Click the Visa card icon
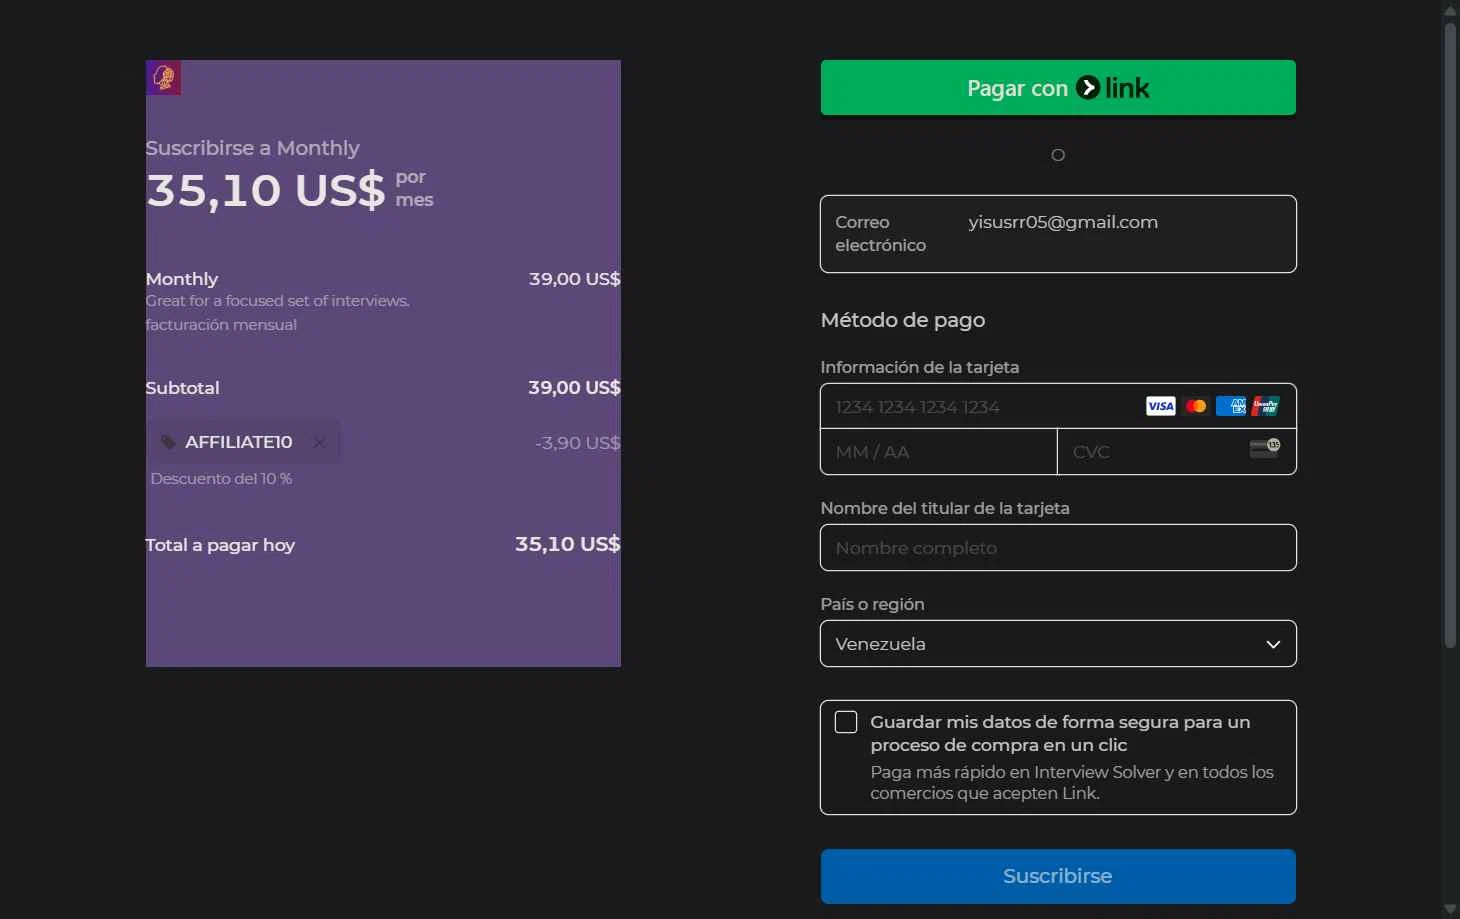Screen dimensions: 1460x919 (1161, 406)
